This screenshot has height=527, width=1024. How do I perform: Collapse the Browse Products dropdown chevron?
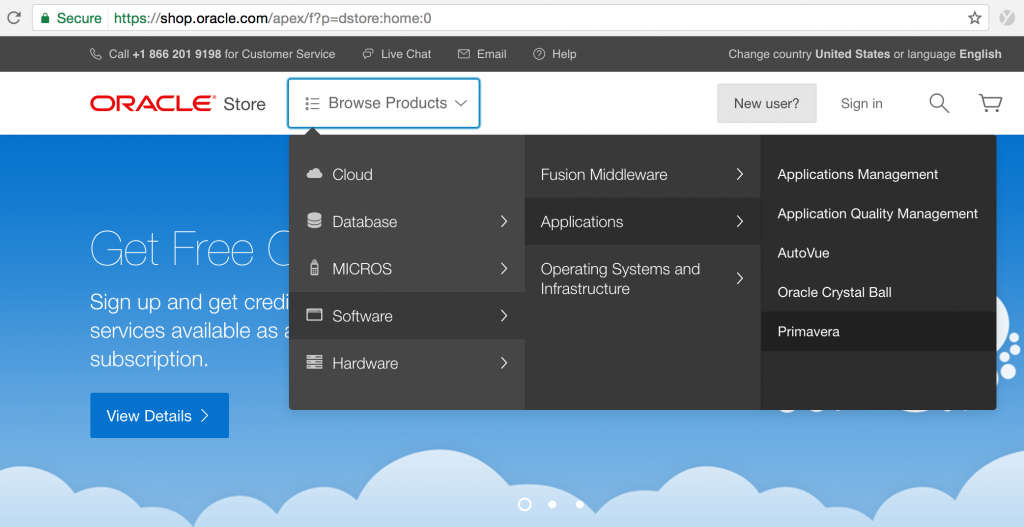[x=461, y=103]
